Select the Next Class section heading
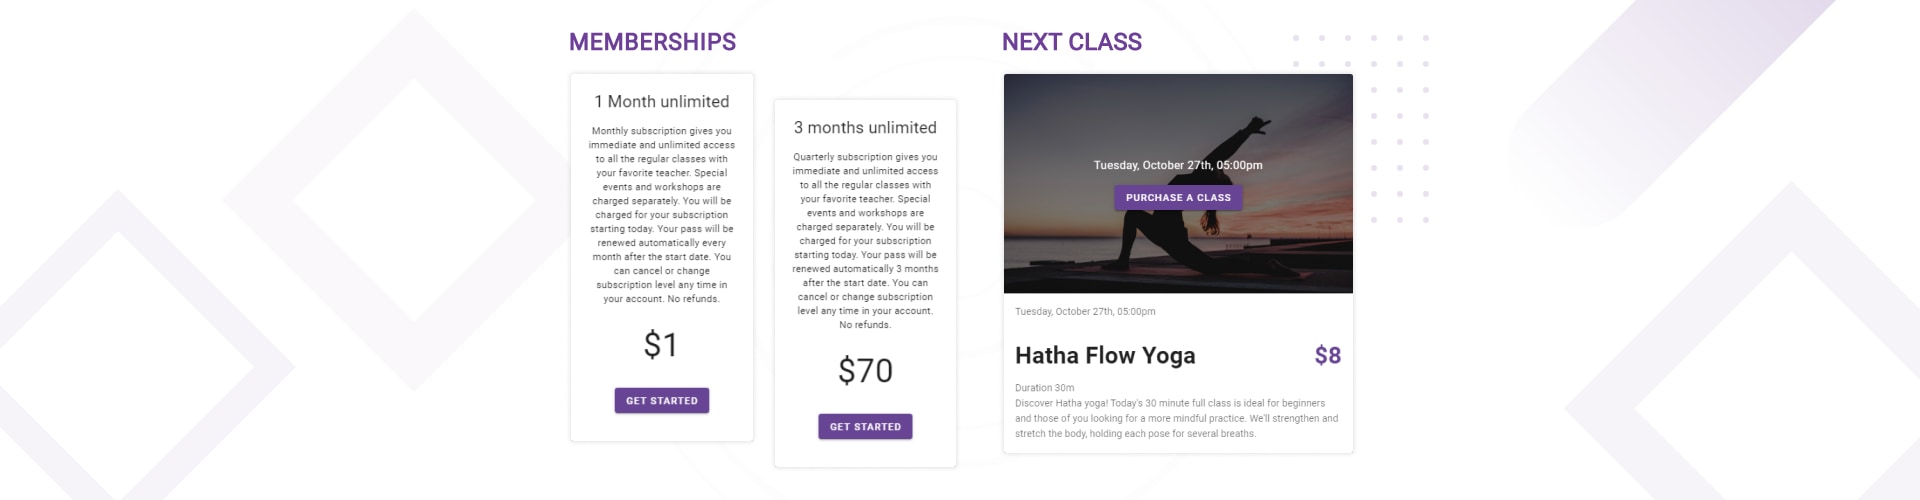 coord(1072,42)
